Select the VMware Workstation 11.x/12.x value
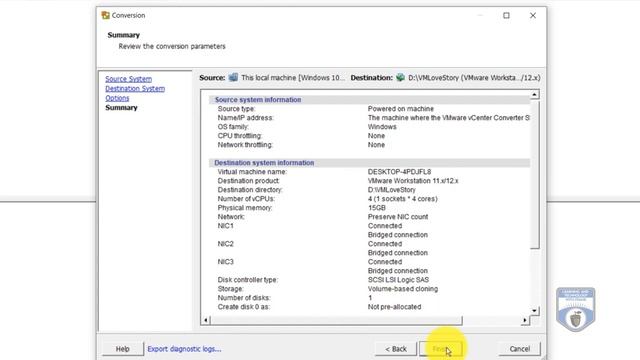Viewport: 640px width, 360px height. coord(413,181)
